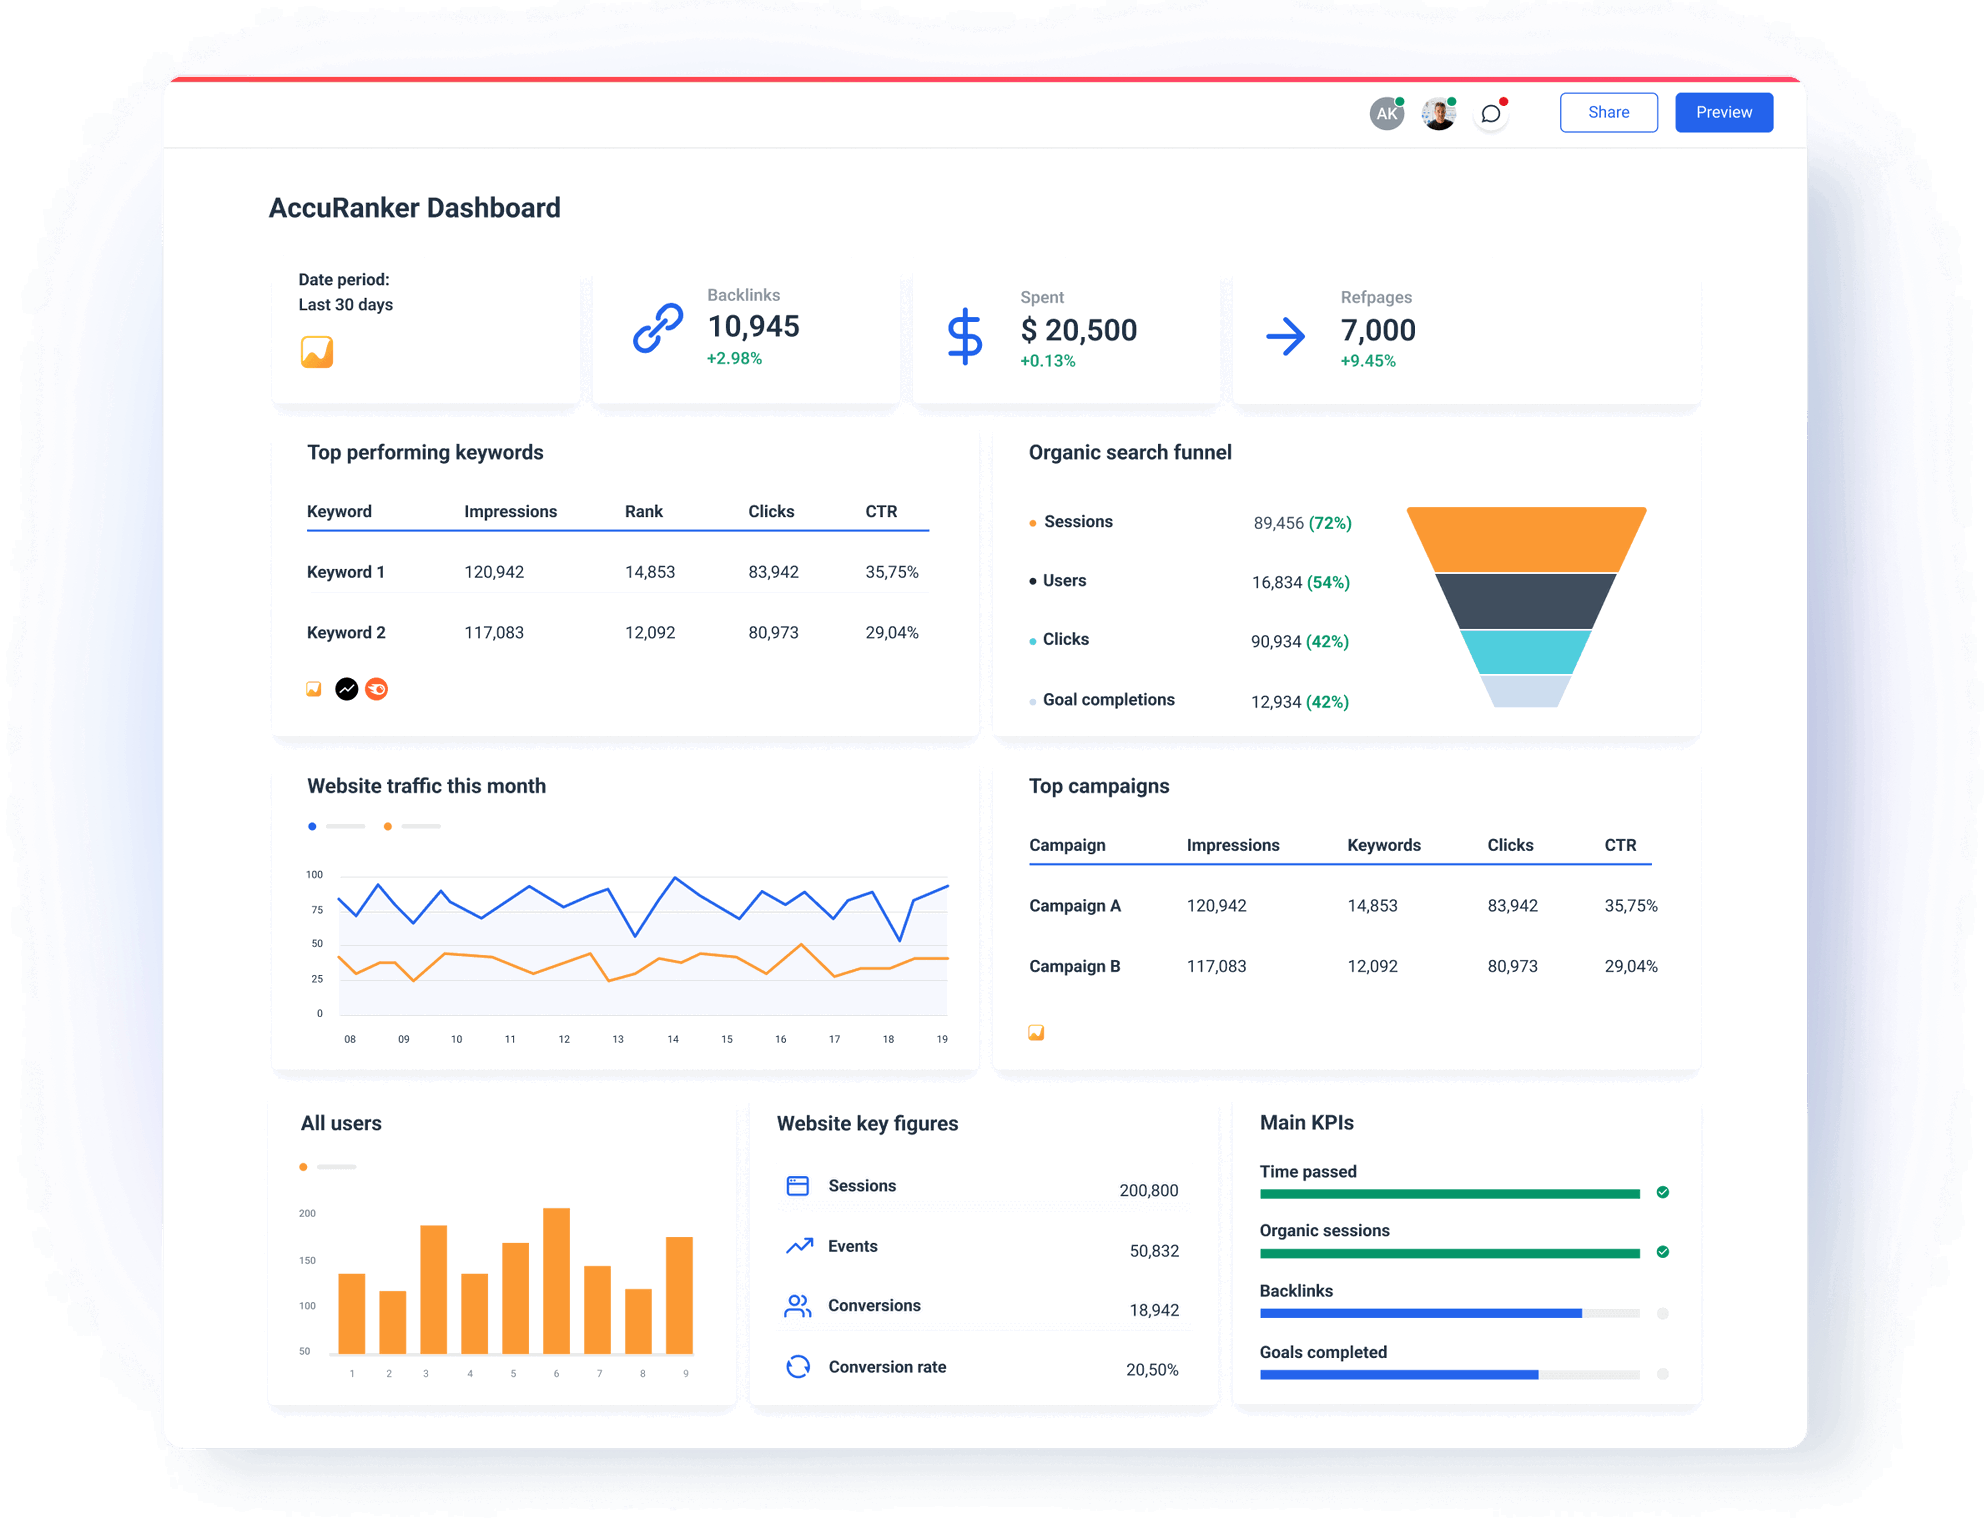Image resolution: width=1984 pixels, height=1524 pixels.
Task: Click the Preview button
Action: click(1723, 112)
